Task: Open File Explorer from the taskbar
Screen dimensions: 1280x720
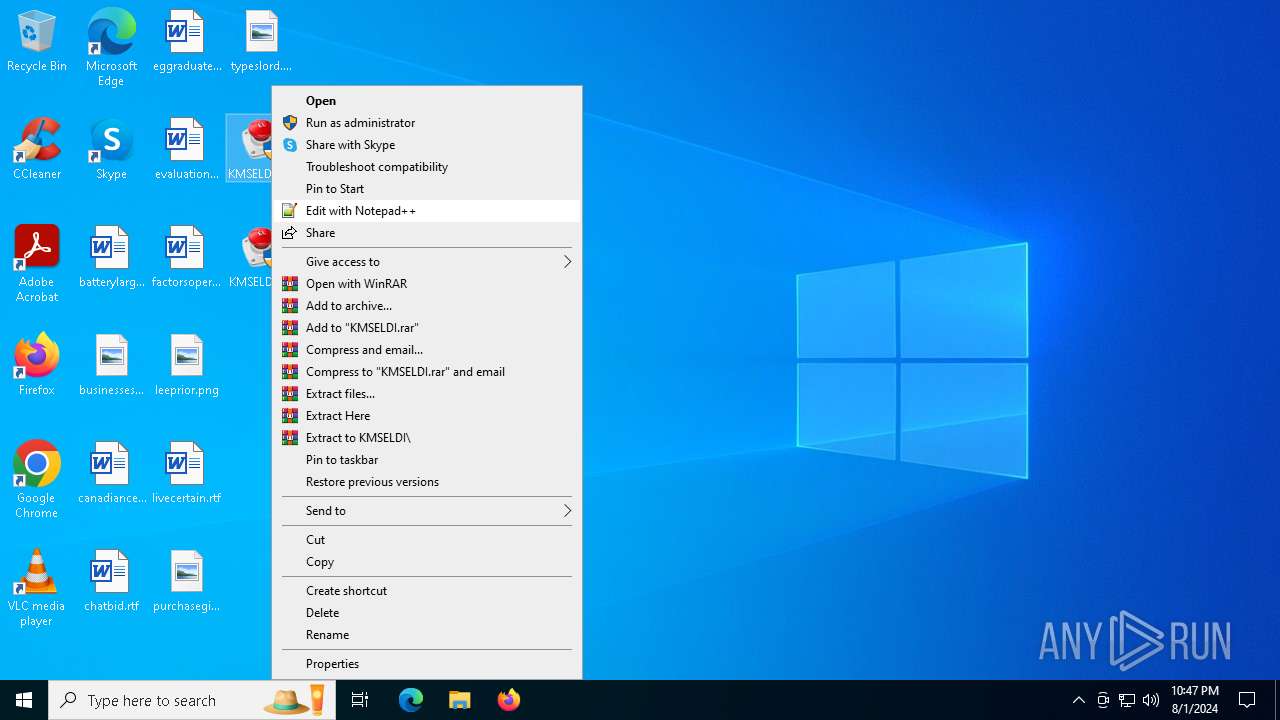Action: (460, 700)
